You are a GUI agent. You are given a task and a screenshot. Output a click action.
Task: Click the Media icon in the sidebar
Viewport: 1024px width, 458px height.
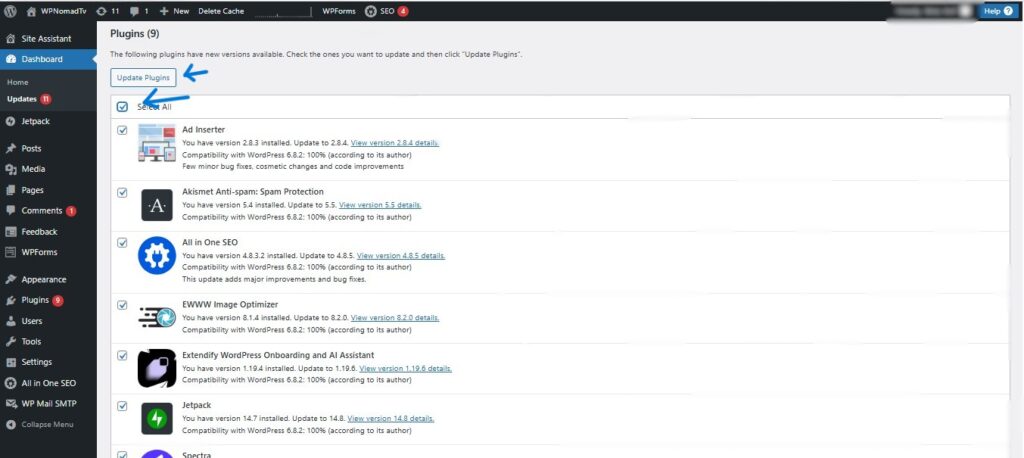click(10, 169)
